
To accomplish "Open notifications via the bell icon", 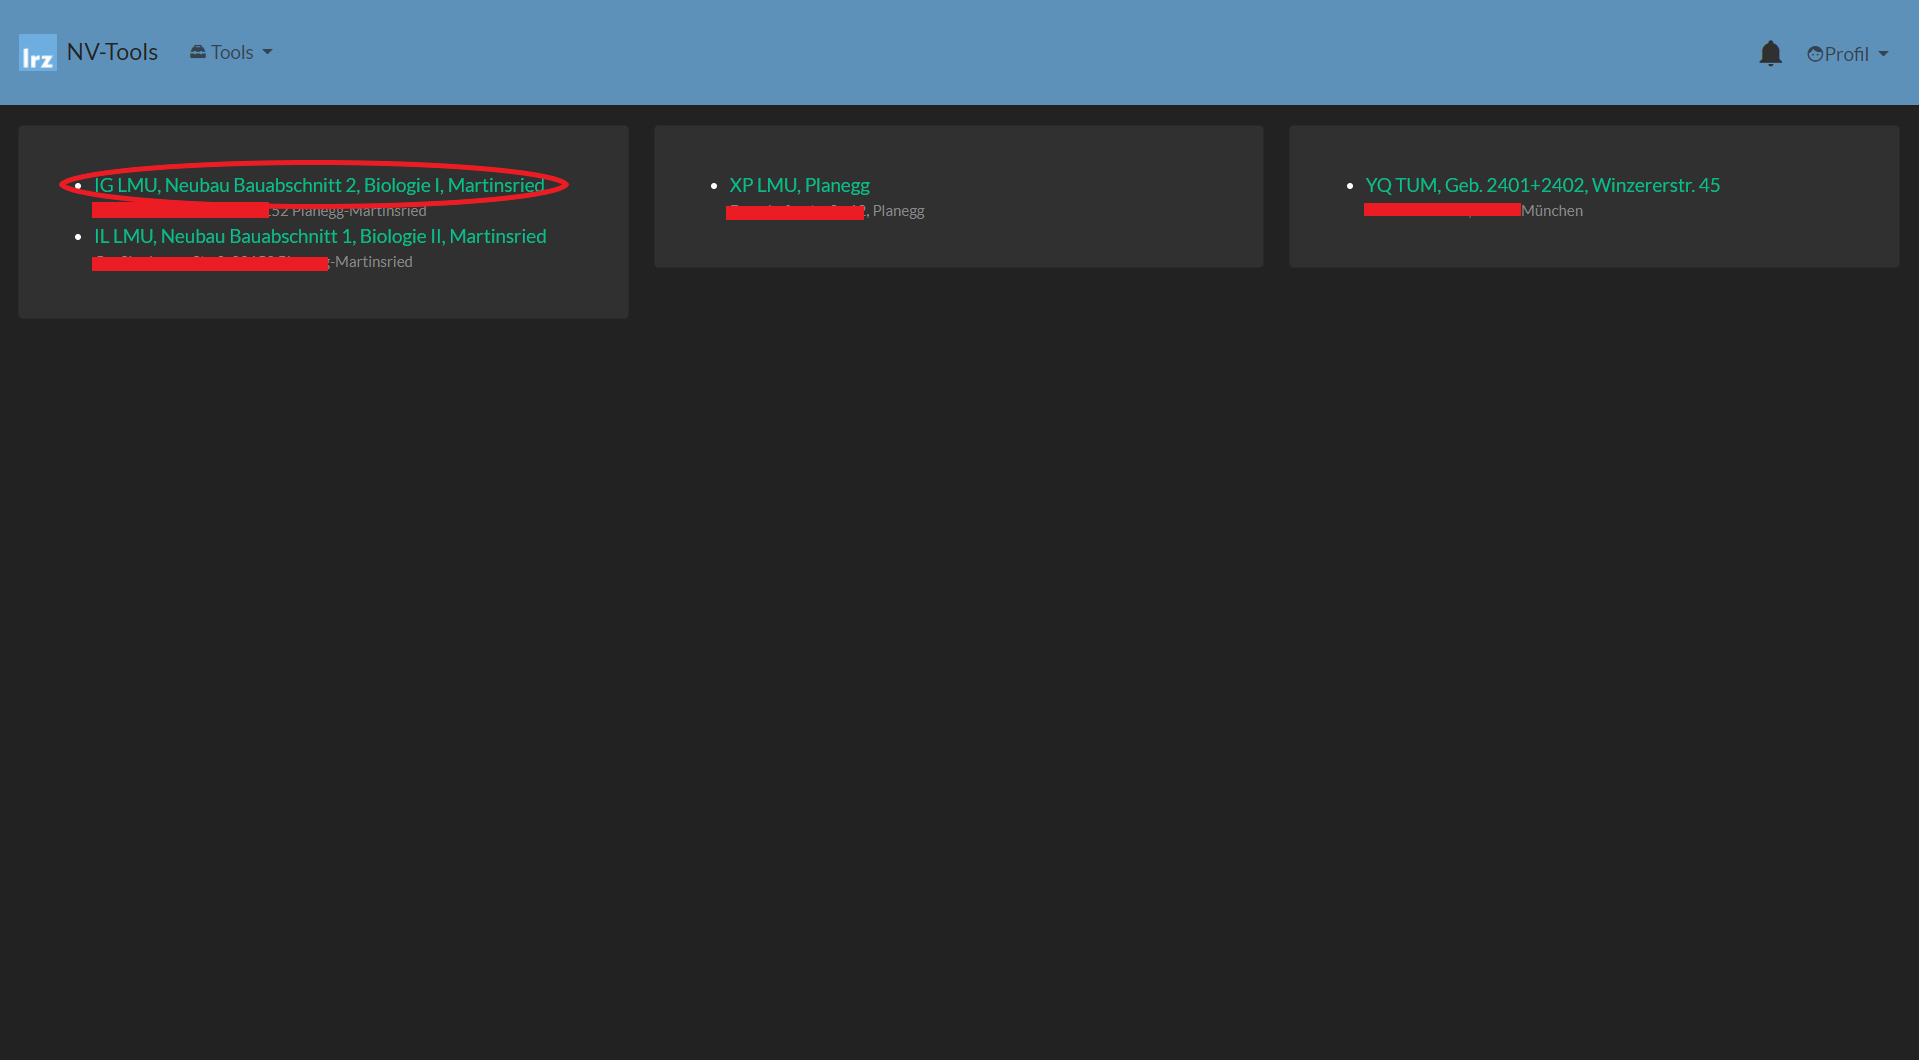I will coord(1770,53).
